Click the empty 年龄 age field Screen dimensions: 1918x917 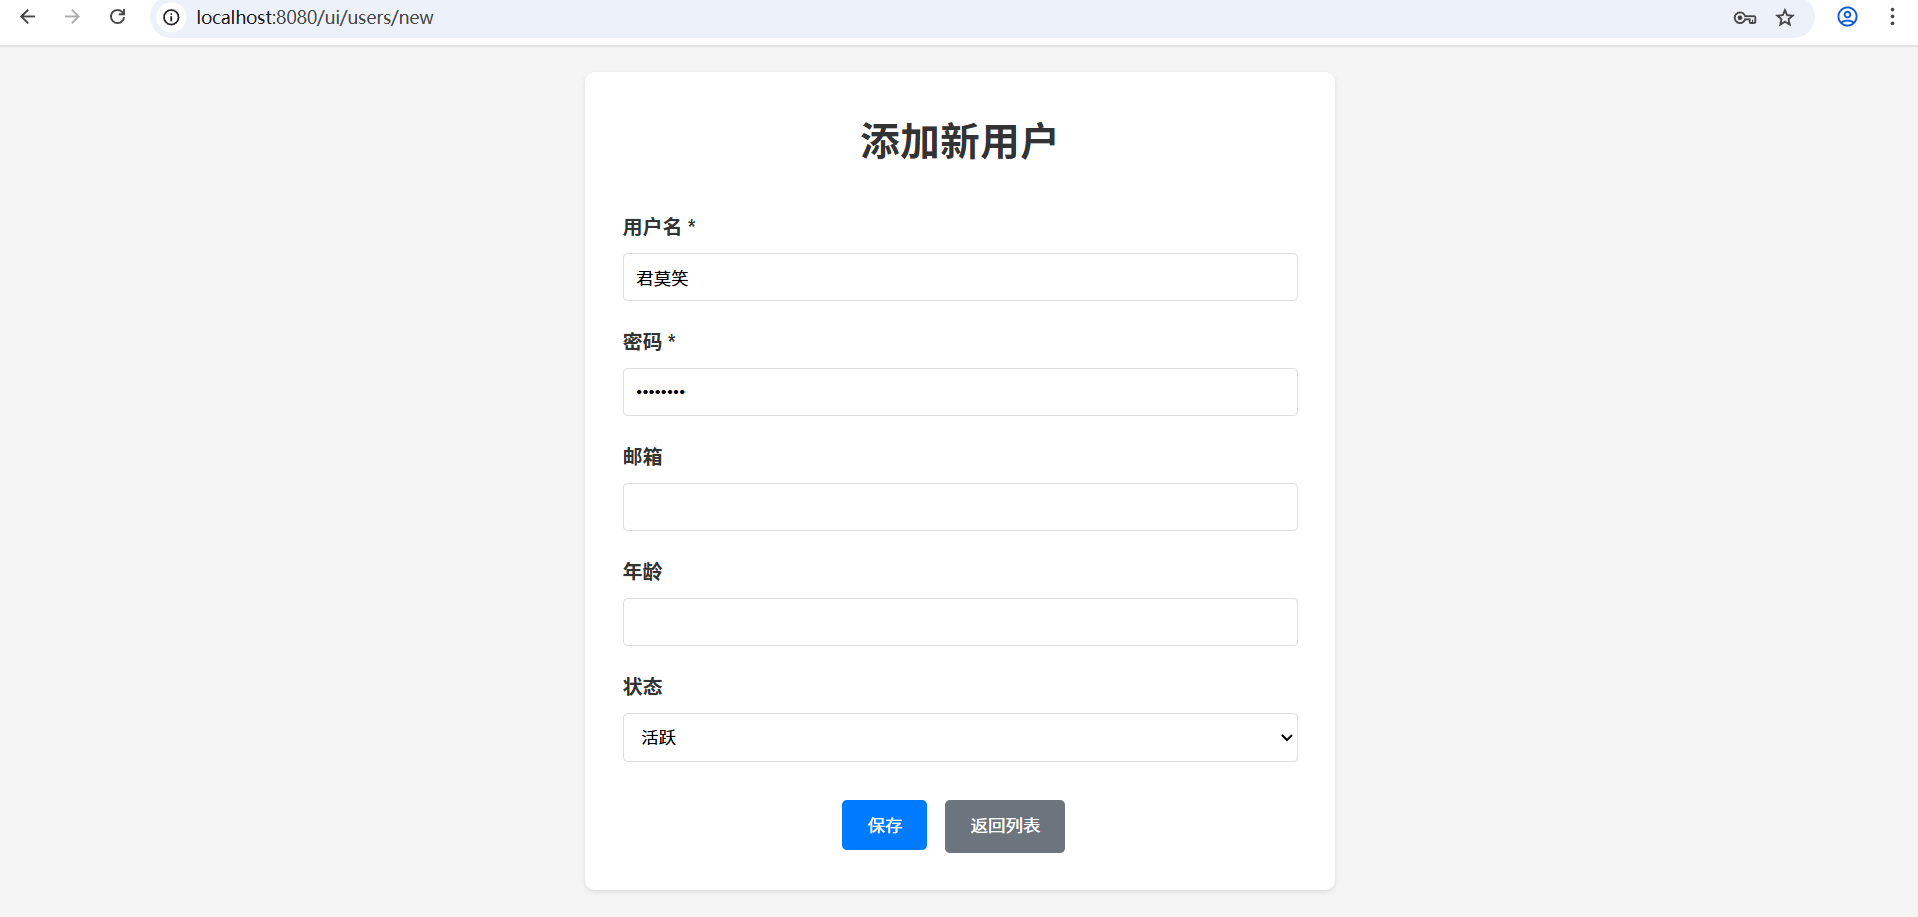[958, 621]
